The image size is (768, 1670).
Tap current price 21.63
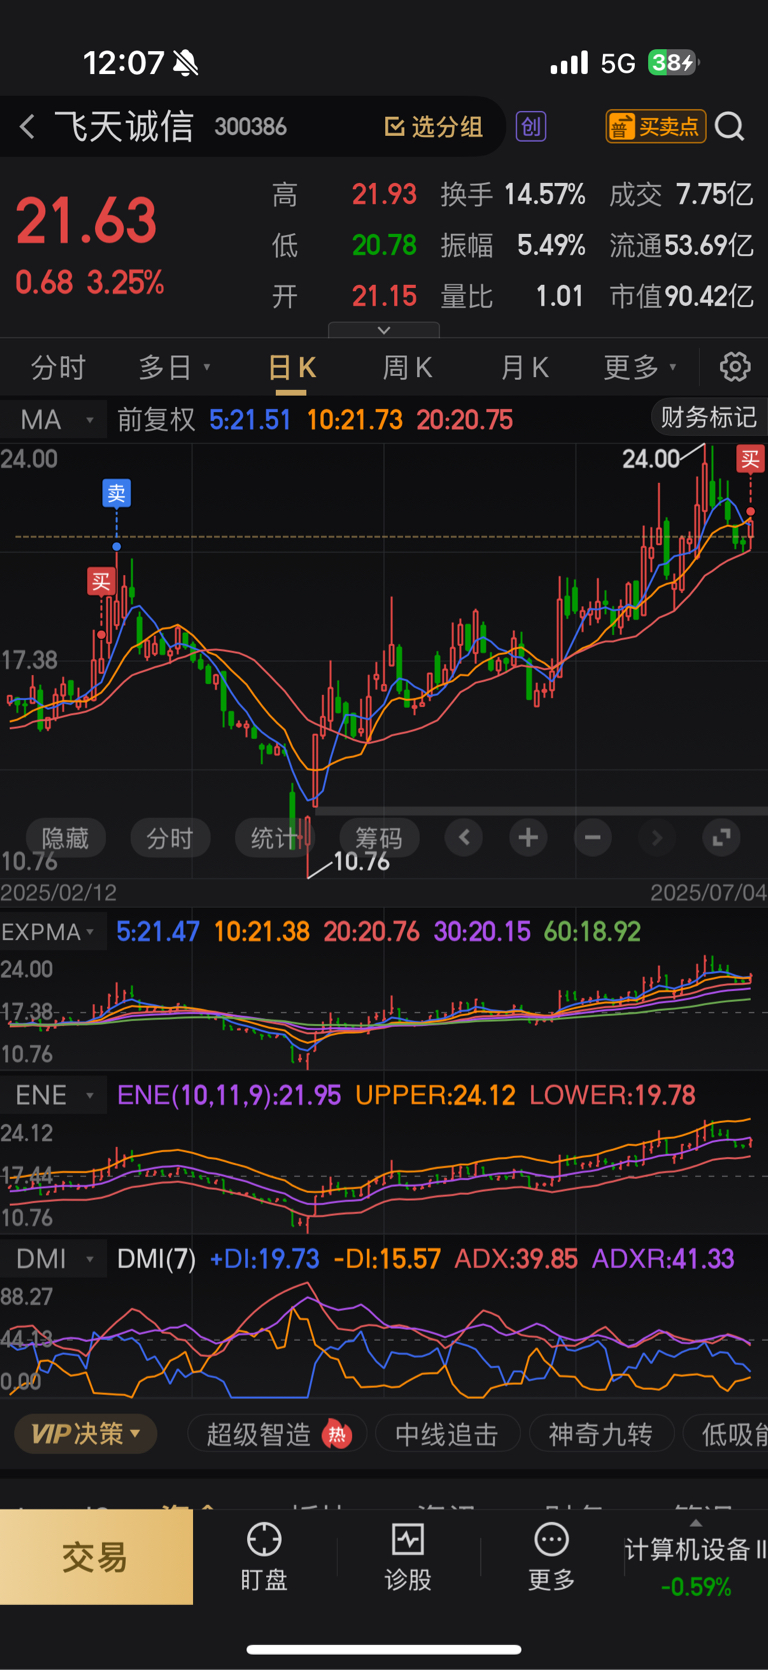click(87, 221)
